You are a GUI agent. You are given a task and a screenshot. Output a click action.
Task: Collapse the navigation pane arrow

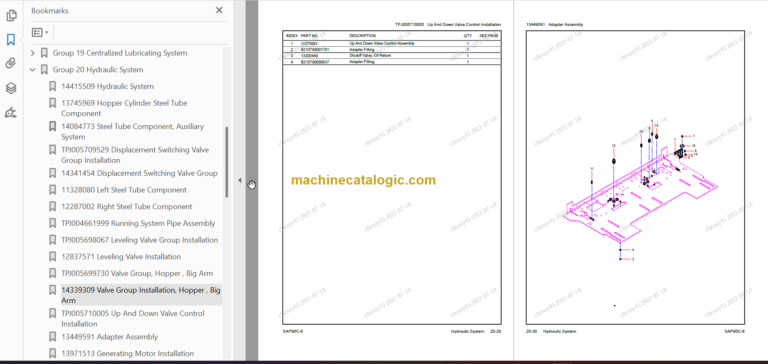pyautogui.click(x=240, y=180)
